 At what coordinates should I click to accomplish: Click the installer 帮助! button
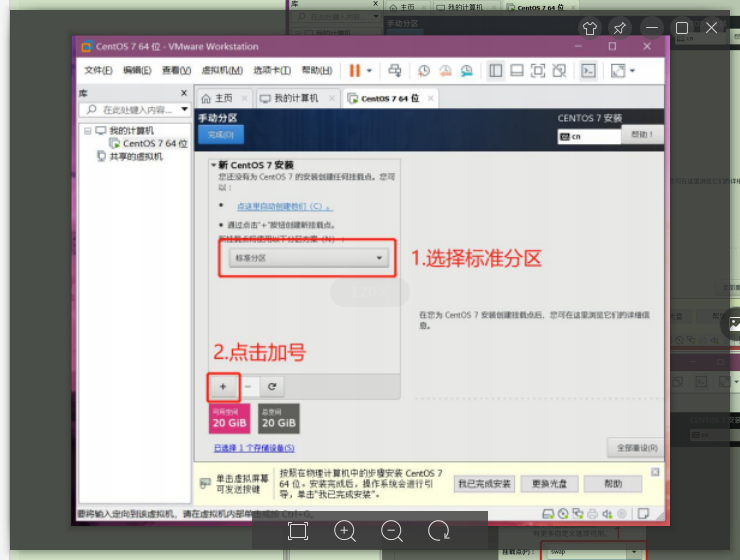(642, 134)
